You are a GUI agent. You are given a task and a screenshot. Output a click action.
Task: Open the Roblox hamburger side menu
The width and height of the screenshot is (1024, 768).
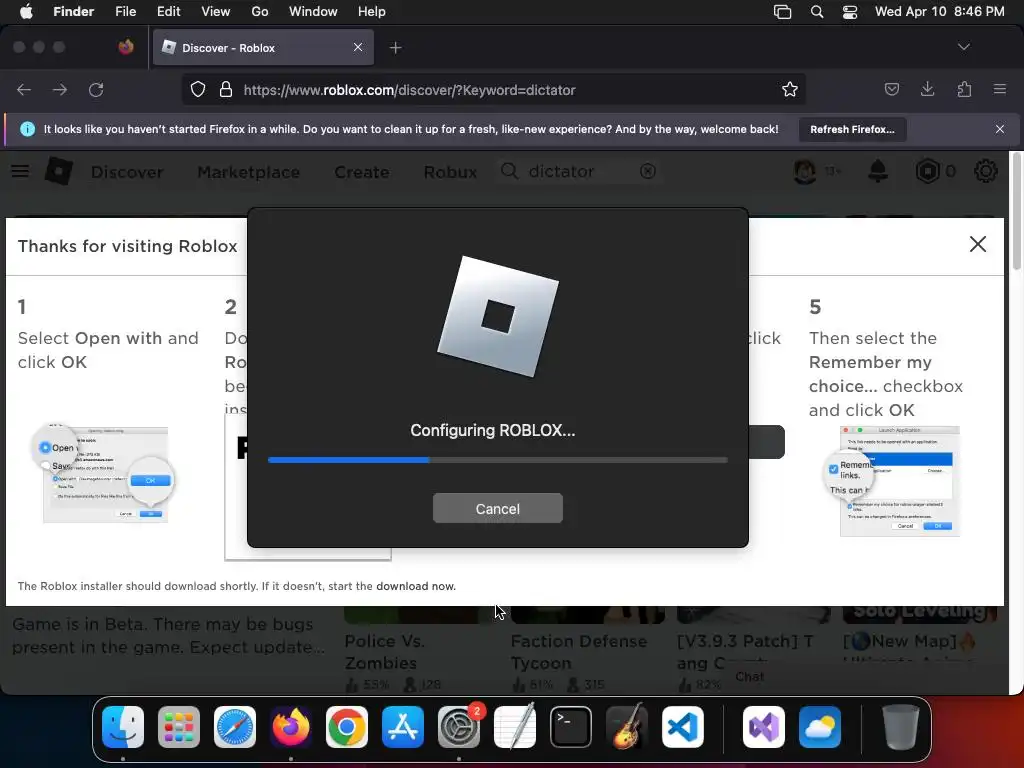(x=20, y=171)
